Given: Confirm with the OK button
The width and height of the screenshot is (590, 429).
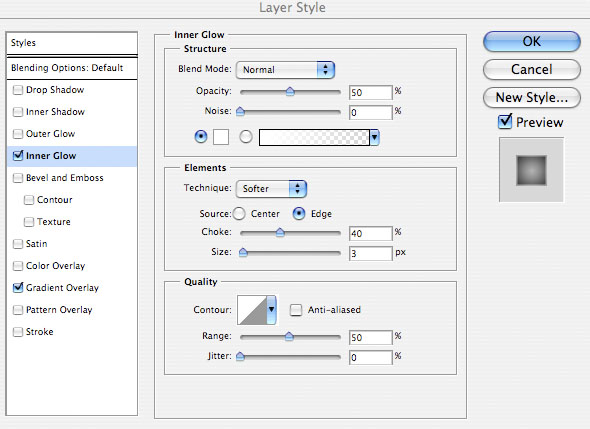Looking at the screenshot, I should (x=532, y=41).
